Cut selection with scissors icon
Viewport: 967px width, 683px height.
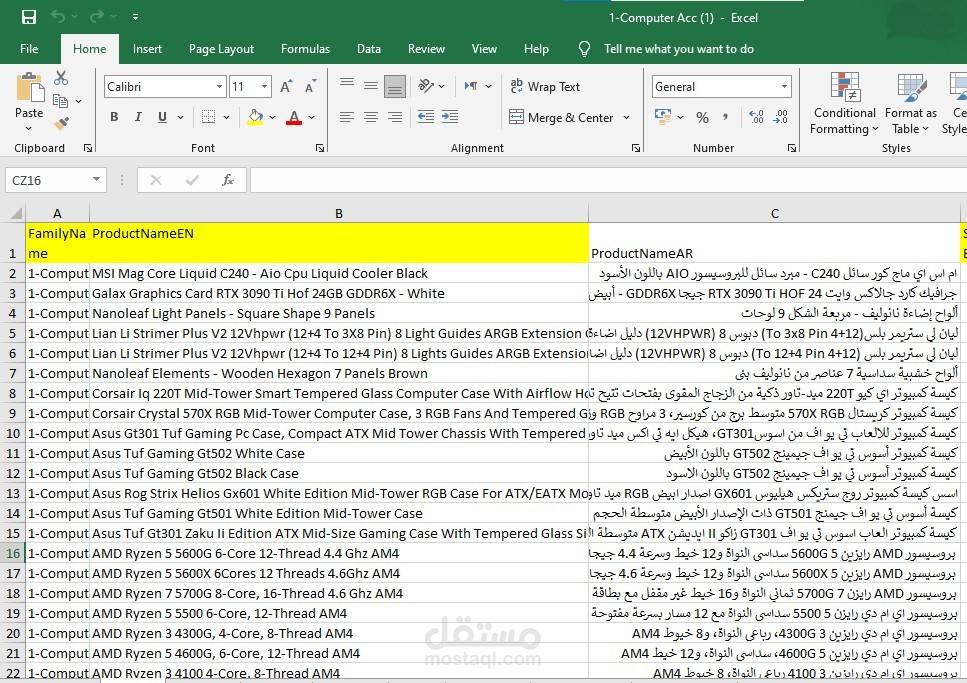(x=60, y=78)
